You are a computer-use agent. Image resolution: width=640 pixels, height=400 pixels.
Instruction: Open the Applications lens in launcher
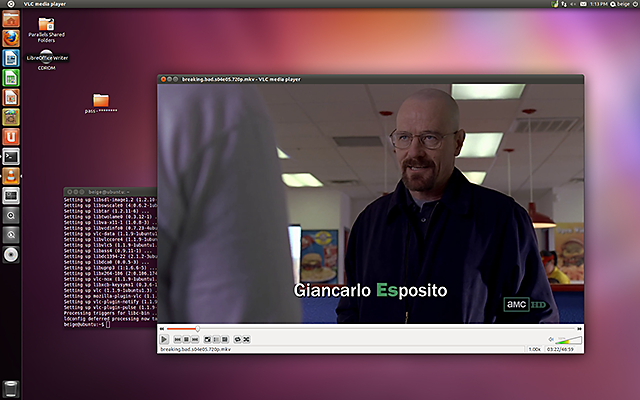(11, 215)
